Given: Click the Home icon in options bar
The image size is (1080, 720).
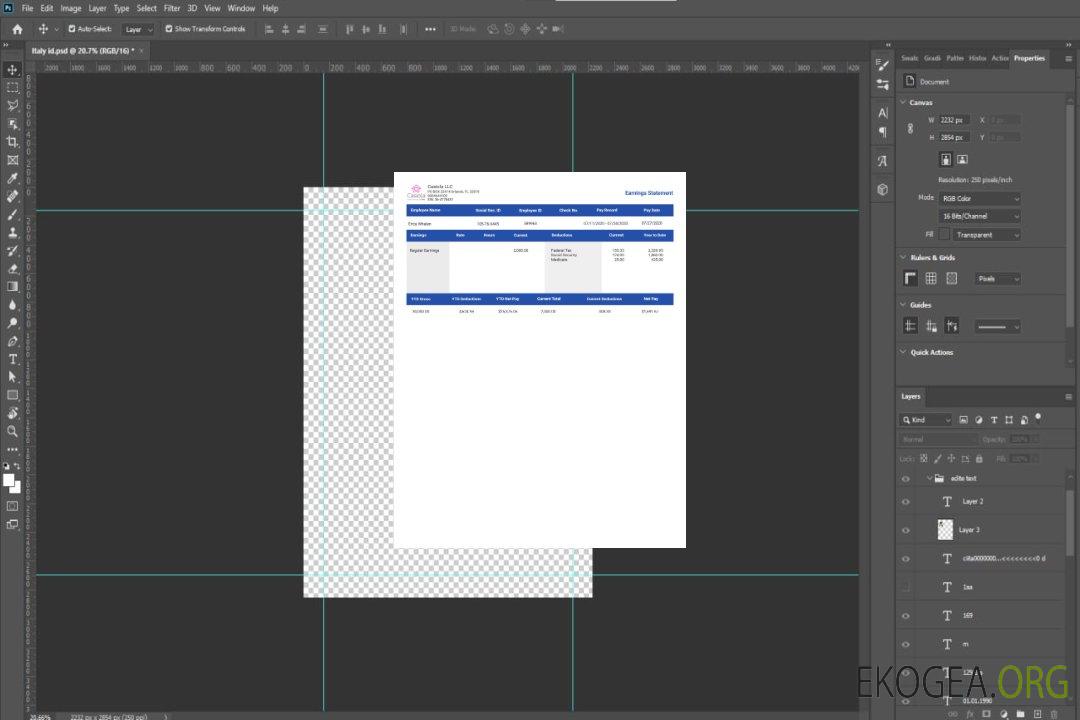Looking at the screenshot, I should click(17, 29).
